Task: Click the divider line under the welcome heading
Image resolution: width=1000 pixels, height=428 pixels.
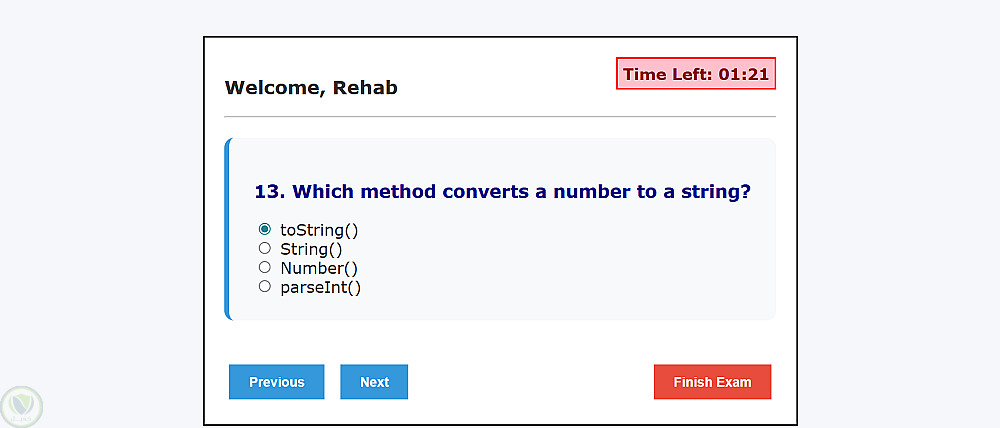Action: [500, 117]
